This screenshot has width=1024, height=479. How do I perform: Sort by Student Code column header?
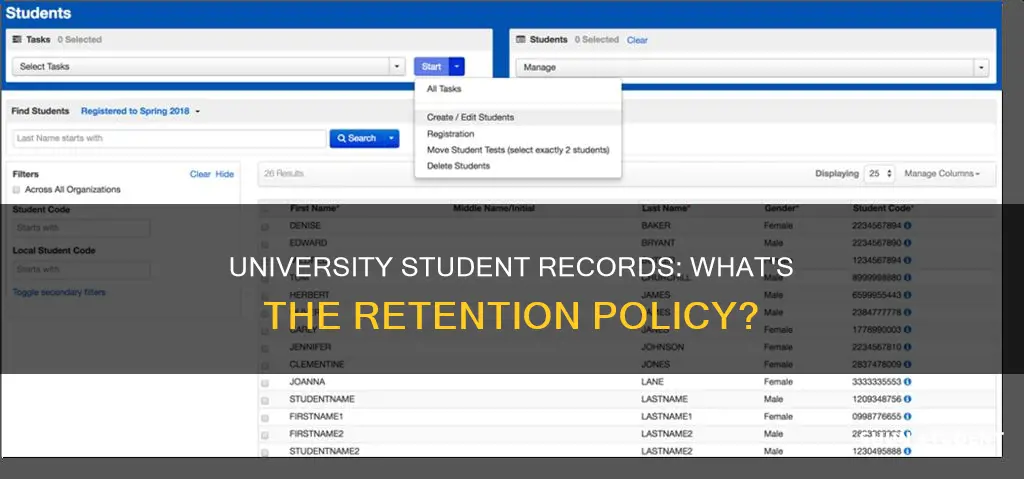pyautogui.click(x=884, y=208)
